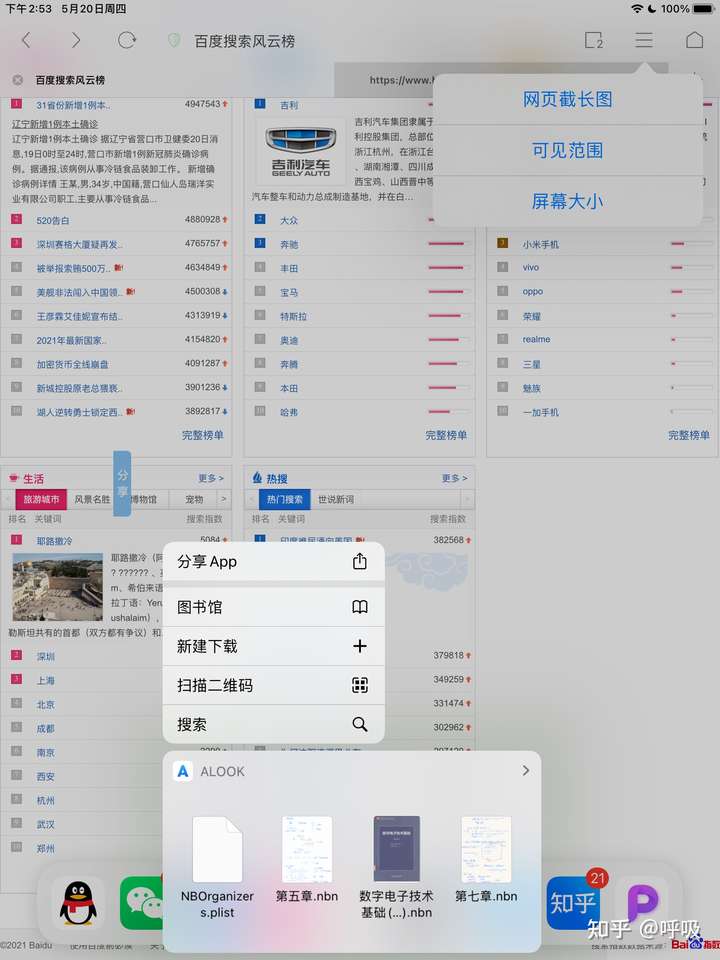Tap the plus icon beside 新建下载
720x960 pixels.
point(360,646)
